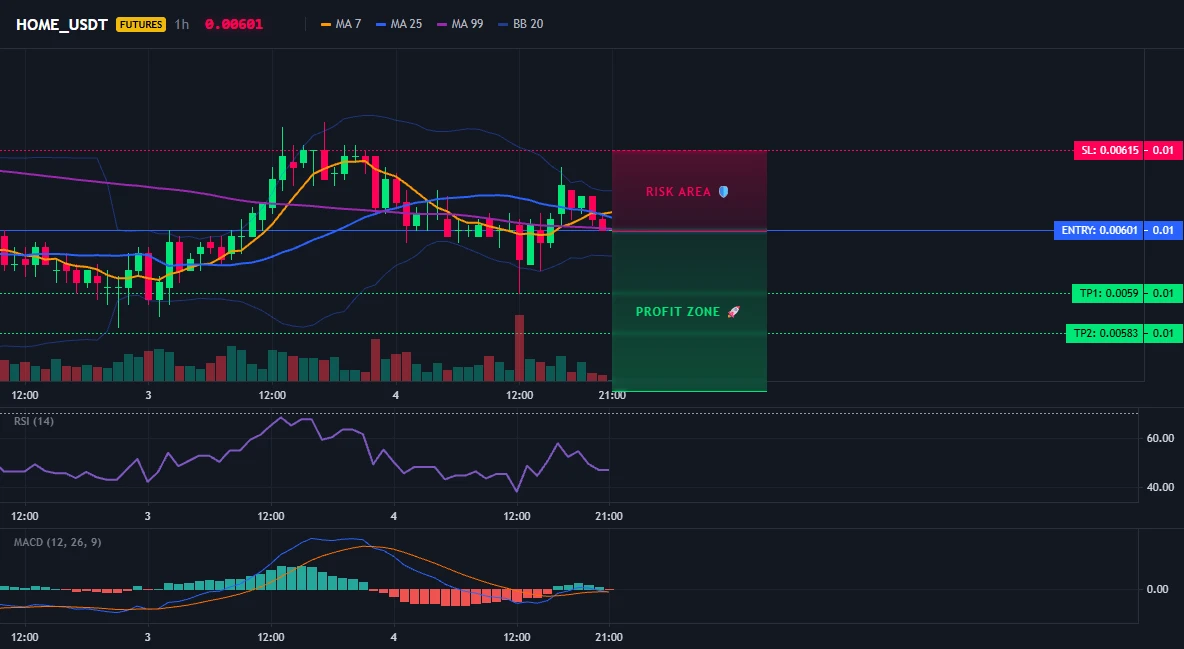Click the MA 25 legend entry
The width and height of the screenshot is (1184, 649).
click(x=399, y=24)
